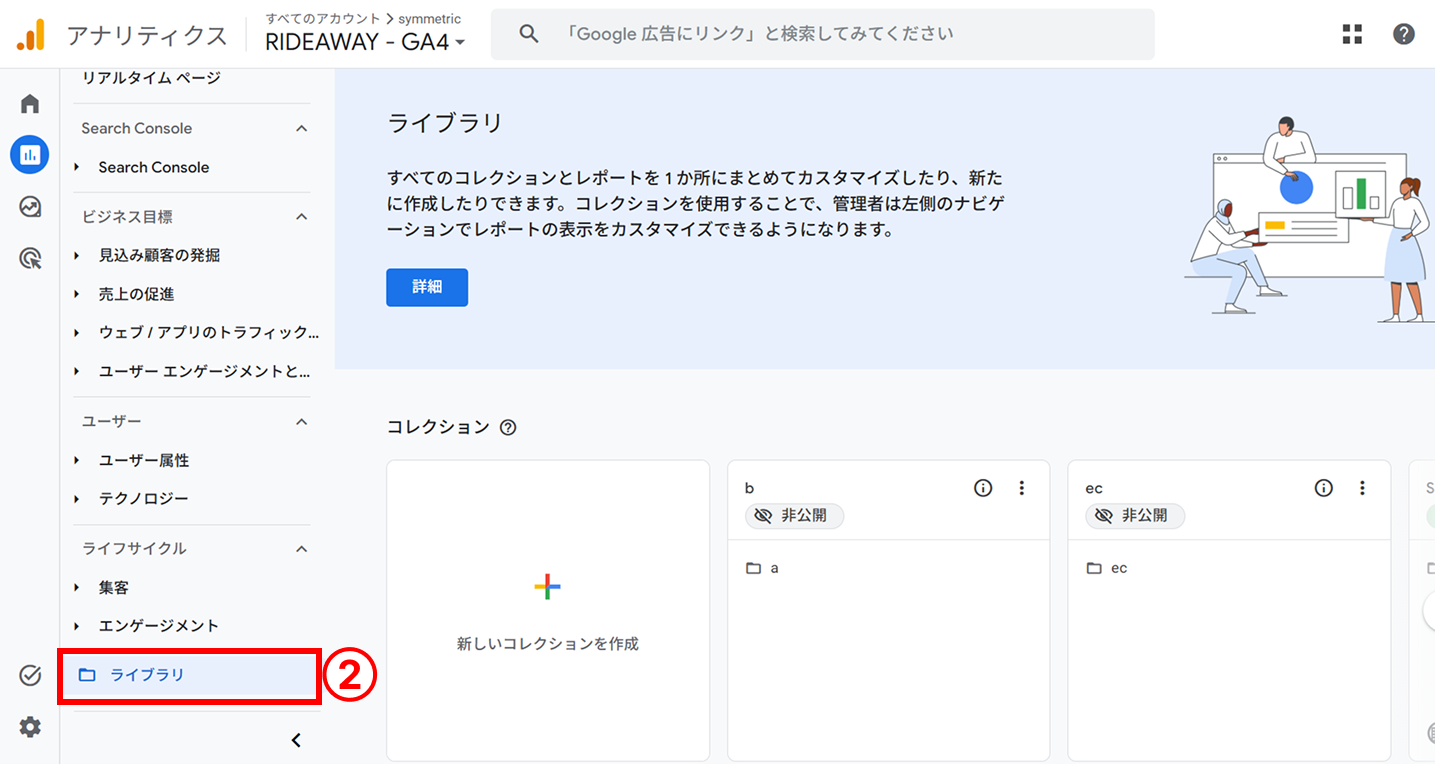Click the search magnifier icon
Image resolution: width=1435 pixels, height=764 pixels.
pyautogui.click(x=529, y=34)
